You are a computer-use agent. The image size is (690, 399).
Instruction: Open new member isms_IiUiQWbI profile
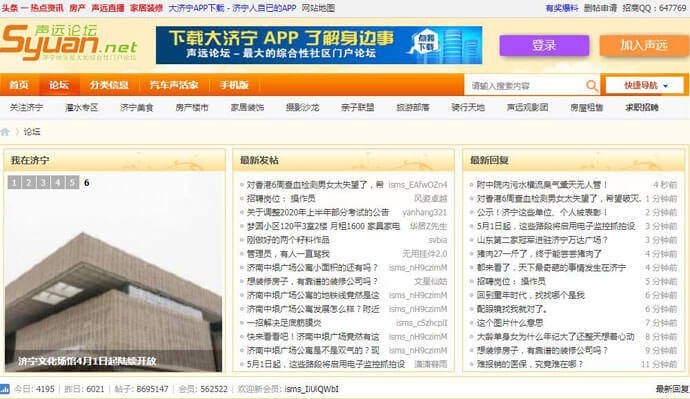[311, 389]
